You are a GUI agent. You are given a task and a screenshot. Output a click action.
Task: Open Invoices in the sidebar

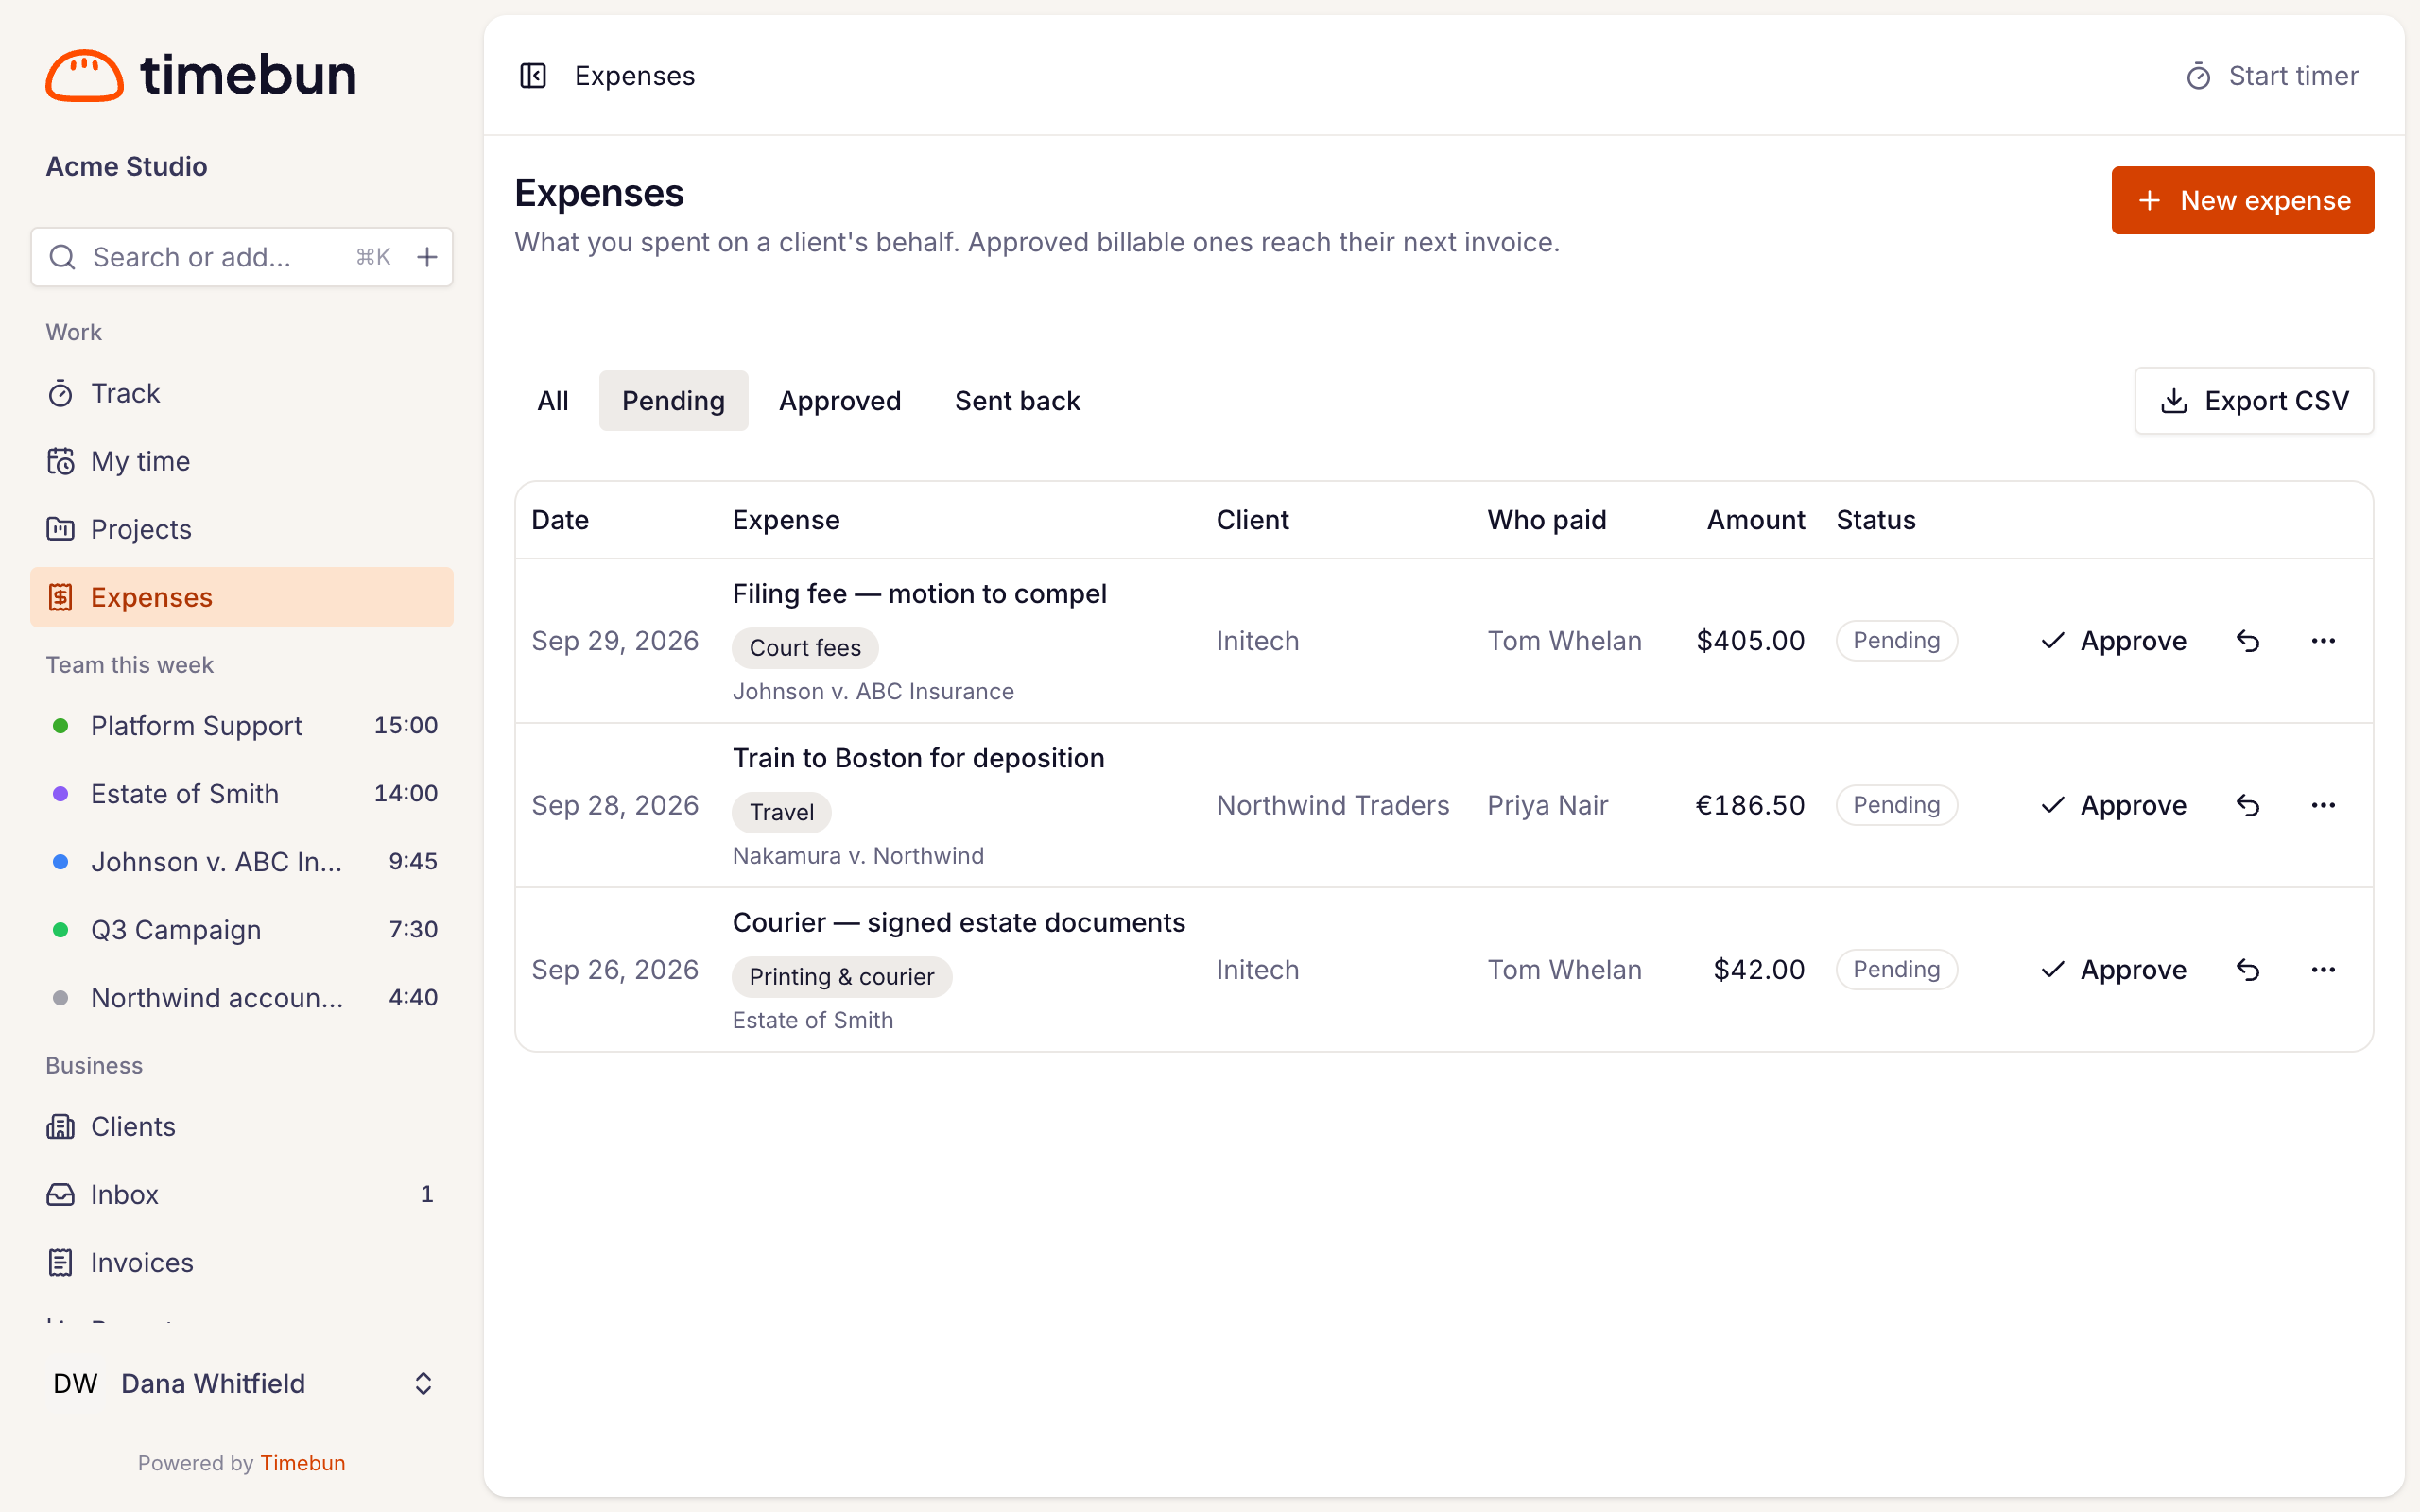242,1262
